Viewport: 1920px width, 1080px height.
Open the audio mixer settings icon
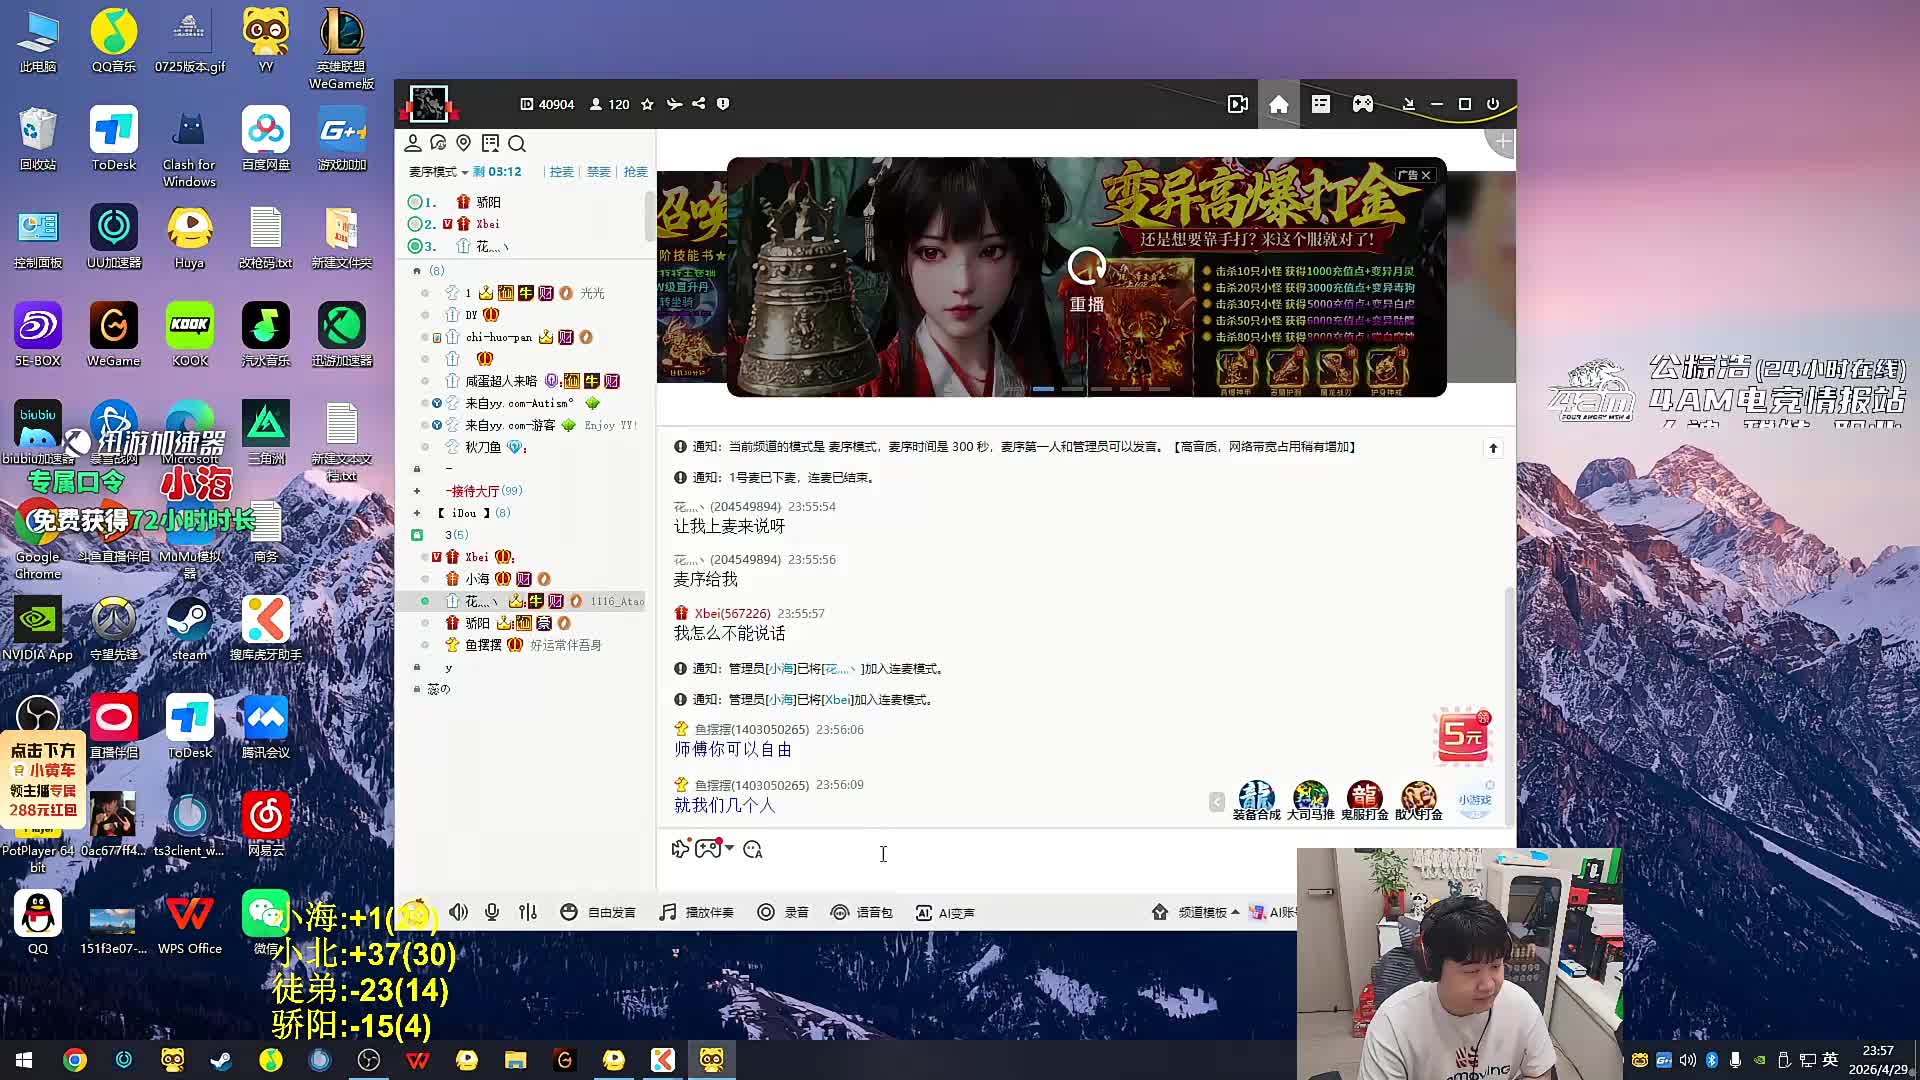point(528,912)
